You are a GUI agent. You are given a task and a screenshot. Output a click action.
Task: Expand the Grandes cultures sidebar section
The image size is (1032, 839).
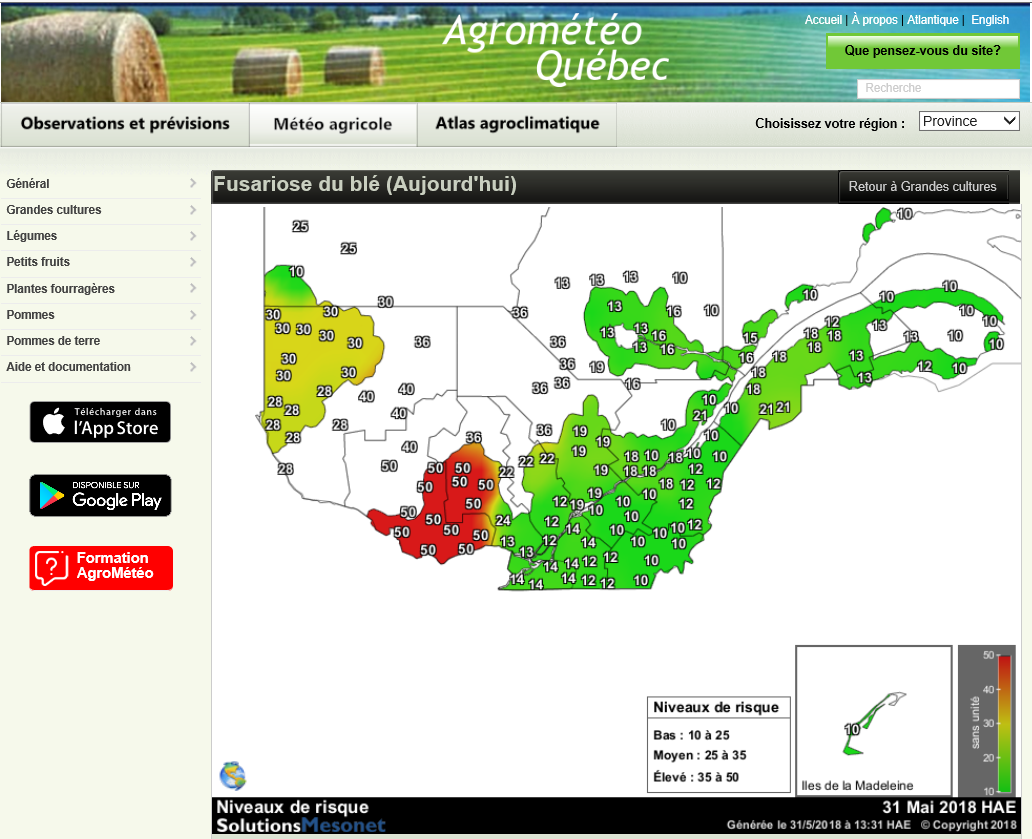pyautogui.click(x=100, y=210)
